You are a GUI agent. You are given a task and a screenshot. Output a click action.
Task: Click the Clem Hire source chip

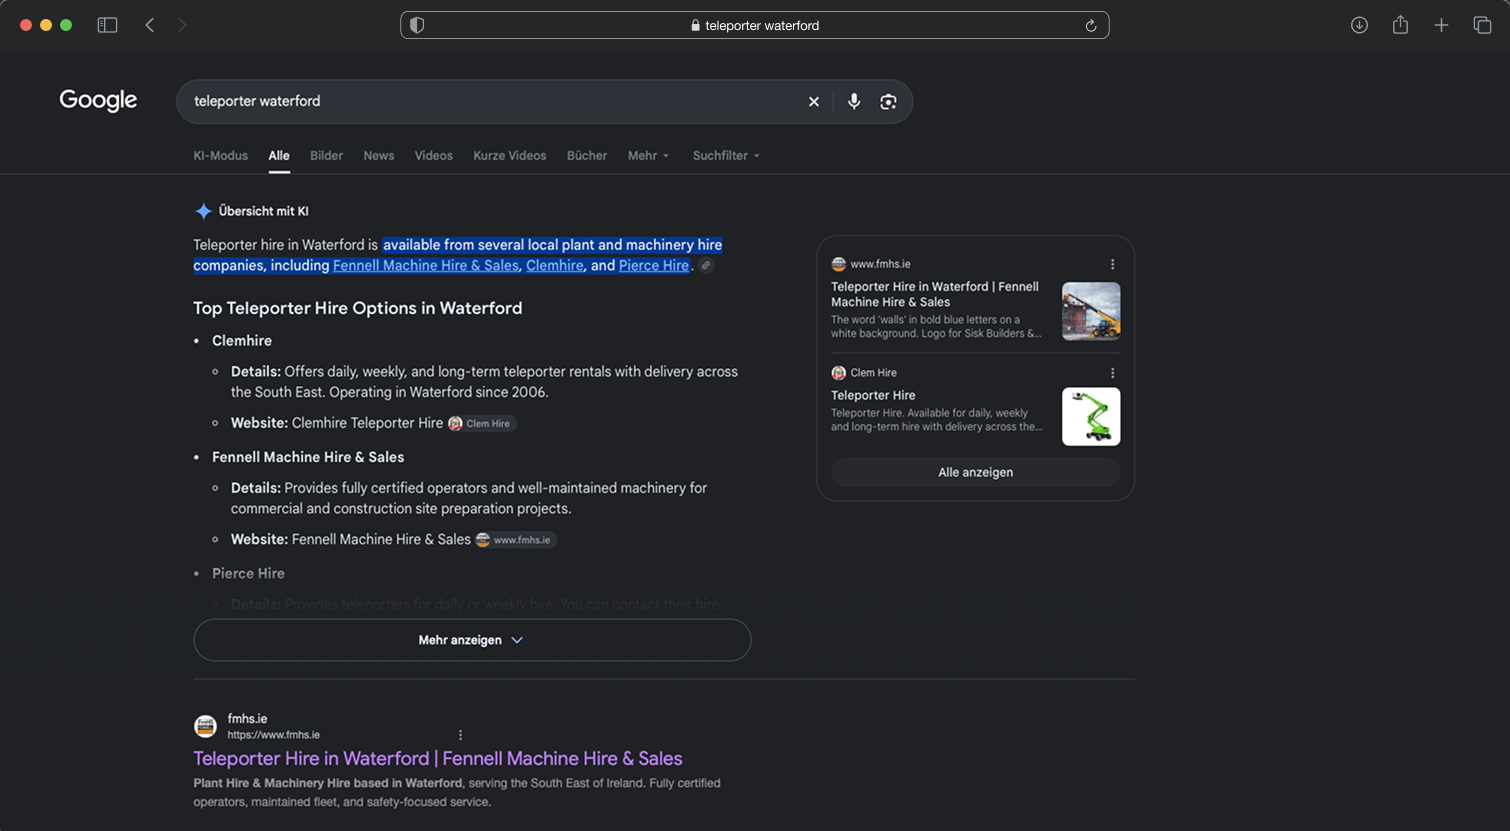tap(482, 424)
